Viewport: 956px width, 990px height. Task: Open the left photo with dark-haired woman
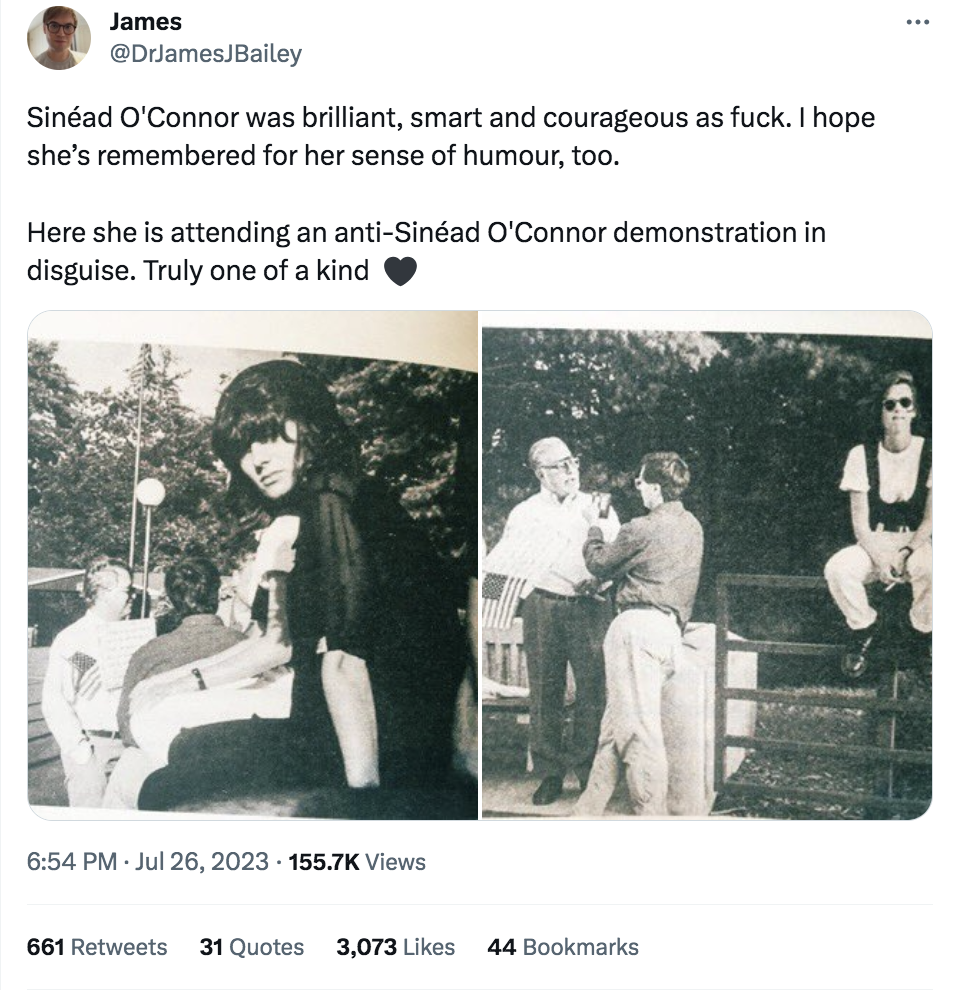tap(252, 565)
